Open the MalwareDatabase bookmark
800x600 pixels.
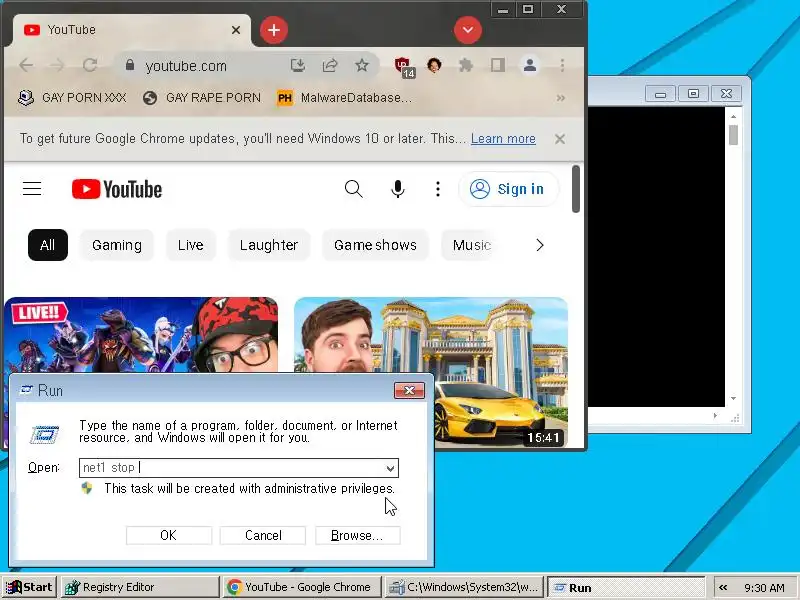click(x=344, y=97)
